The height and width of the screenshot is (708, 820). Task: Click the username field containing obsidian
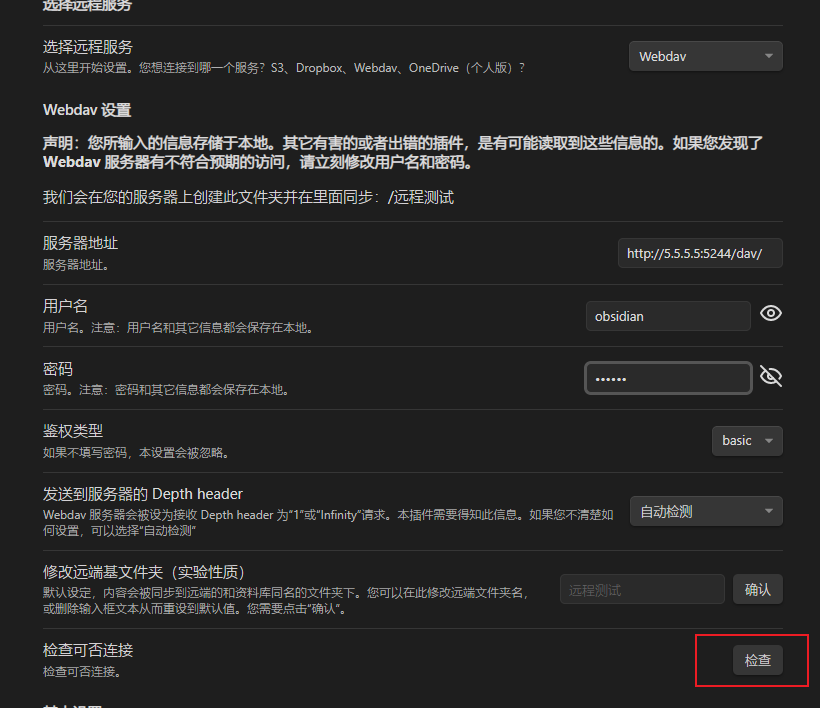(668, 316)
